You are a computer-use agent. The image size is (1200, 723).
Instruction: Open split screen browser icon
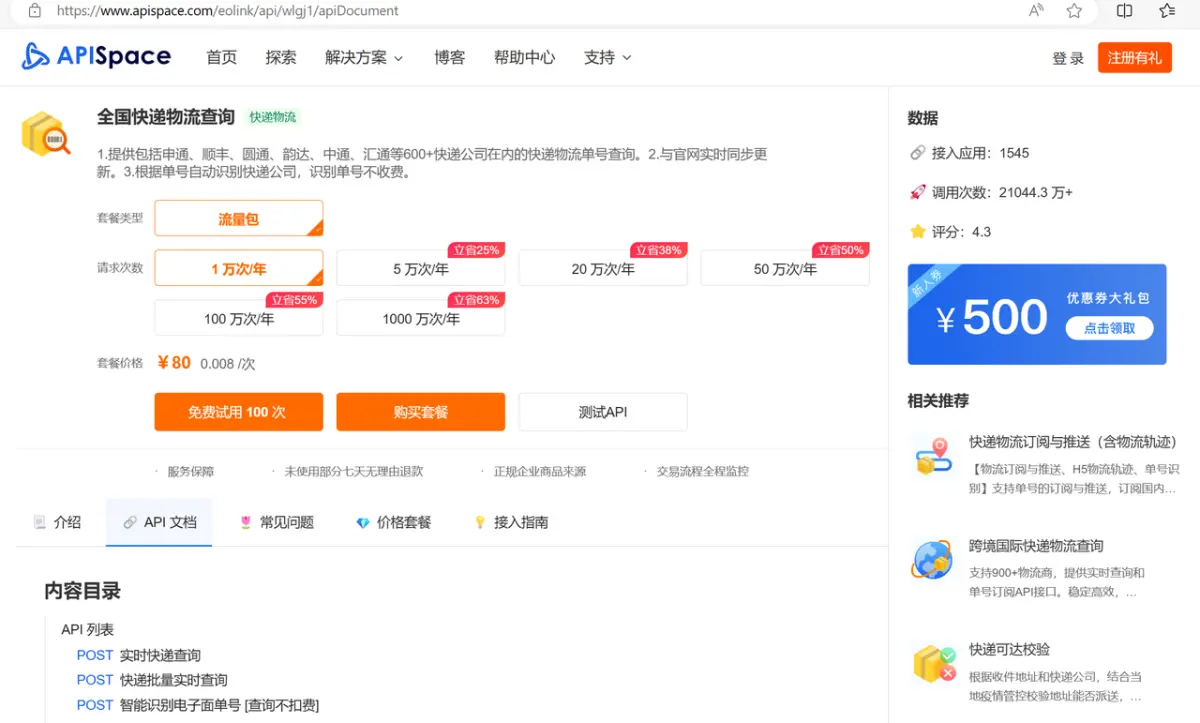click(1124, 11)
